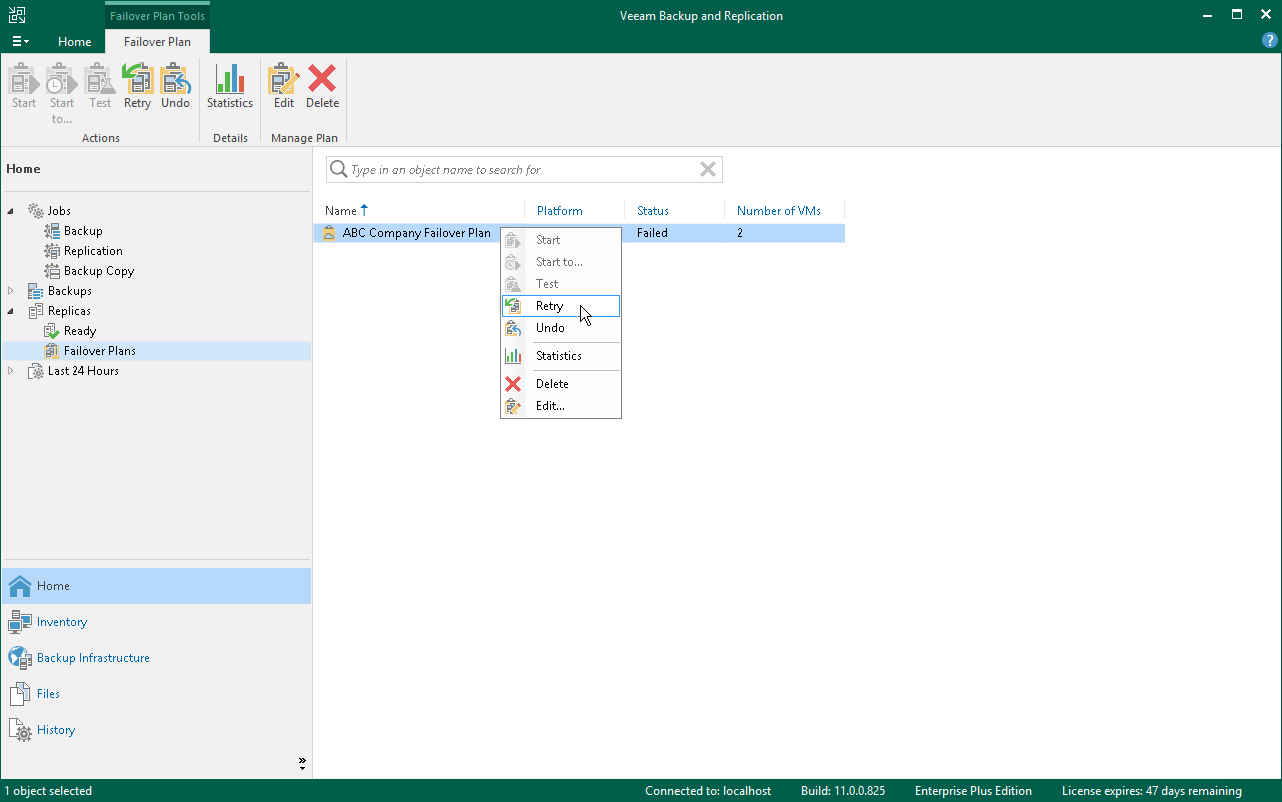Select the Backup Copy tree item
The height and width of the screenshot is (802, 1282).
point(98,271)
